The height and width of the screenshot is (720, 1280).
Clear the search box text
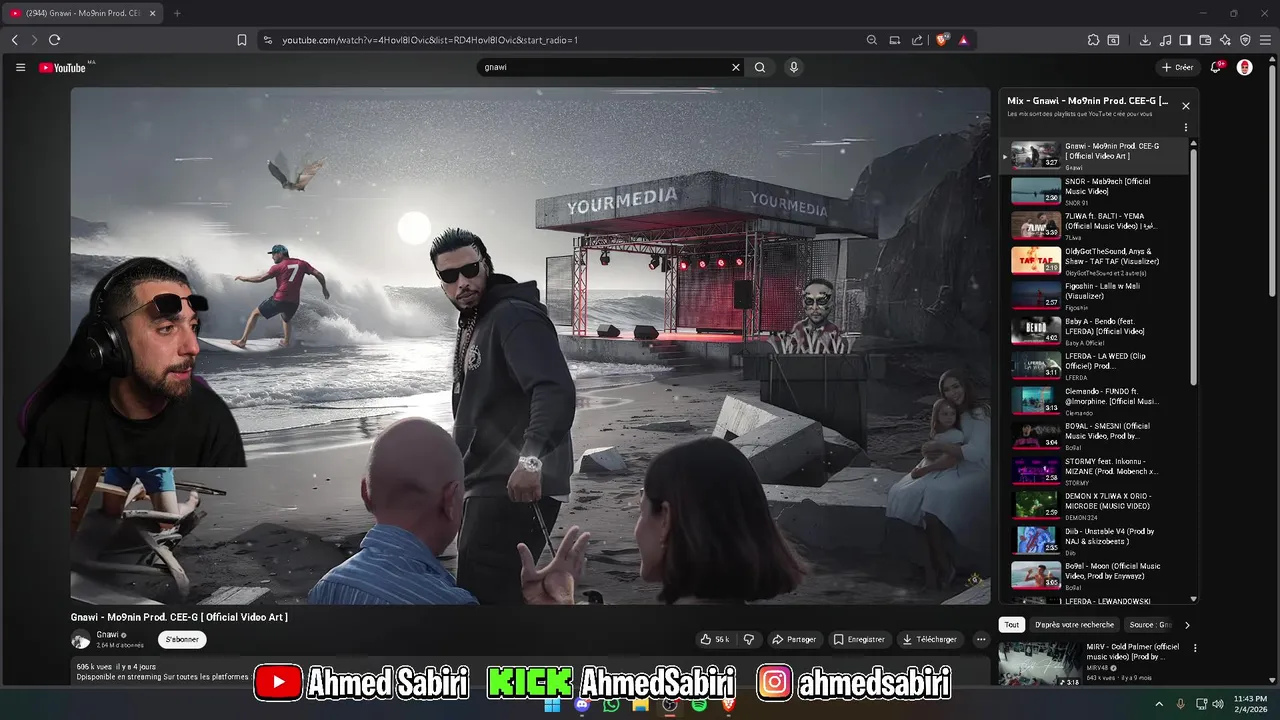[736, 67]
